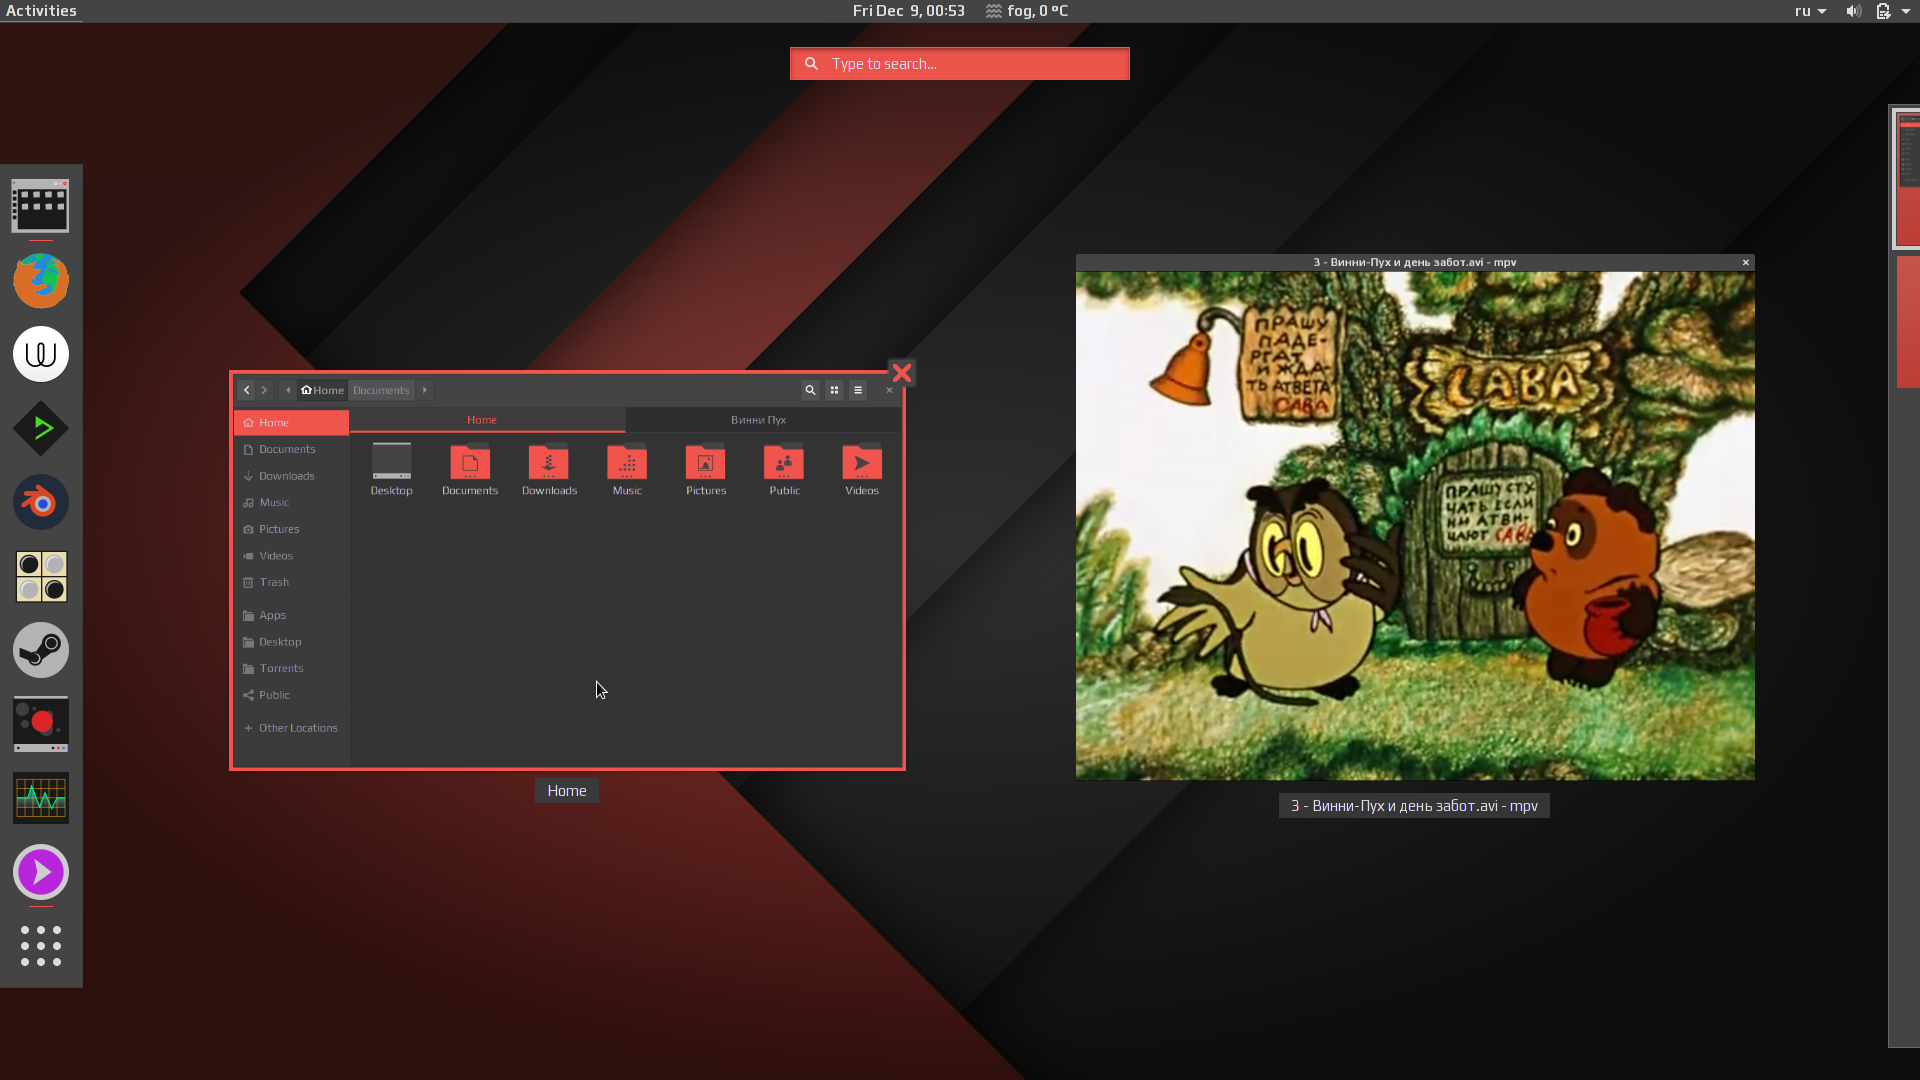Screen dimensions: 1920x1080
Task: Open the red dot screen recorder icon
Action: pyautogui.click(x=41, y=724)
